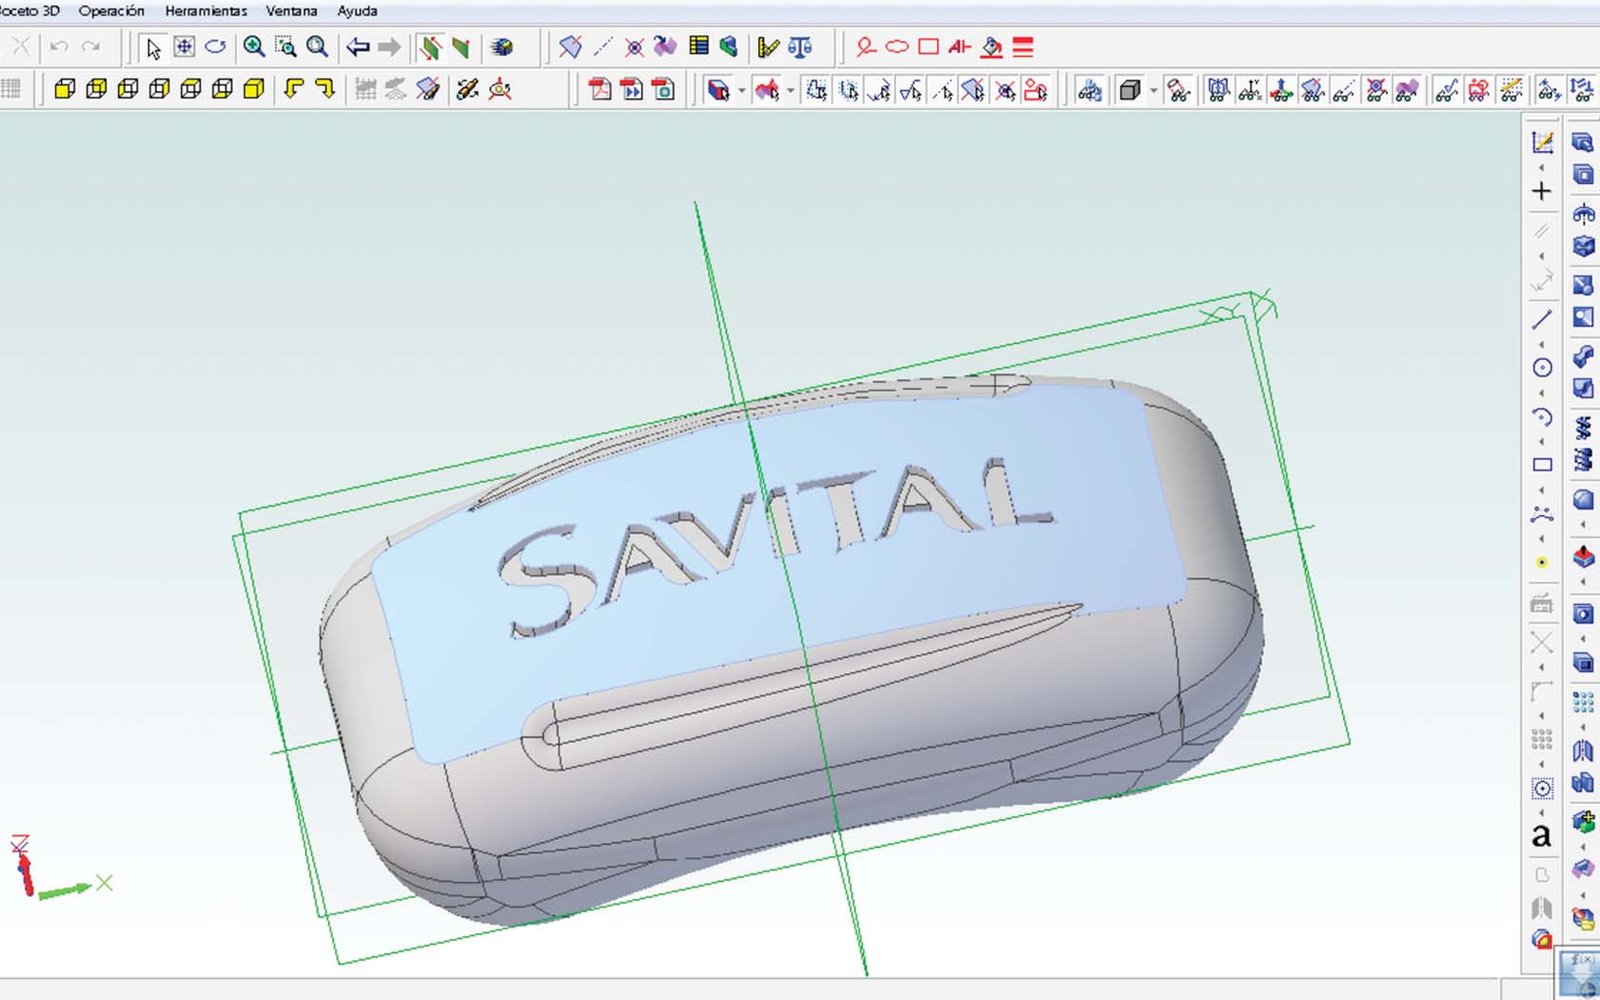Click the red arrow on blue surface icon
This screenshot has width=1600, height=1000.
(1583, 556)
